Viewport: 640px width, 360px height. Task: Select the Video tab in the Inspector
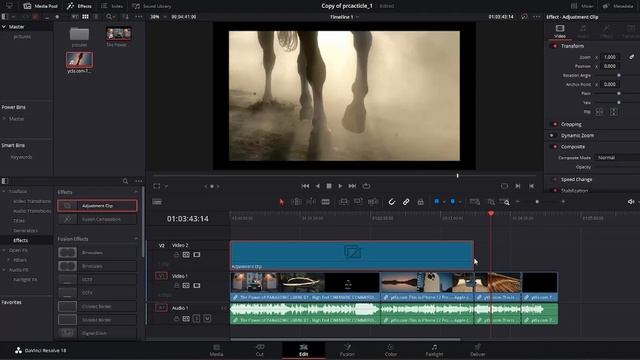click(560, 31)
